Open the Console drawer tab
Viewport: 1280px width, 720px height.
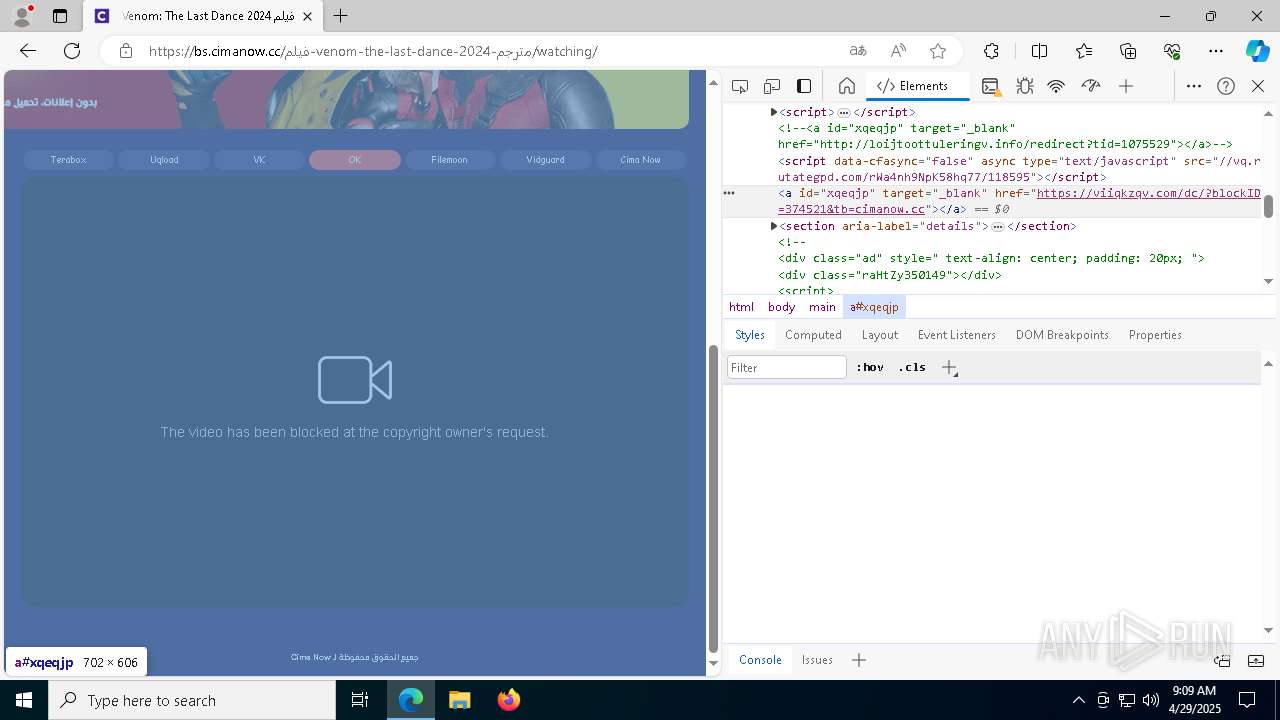point(760,660)
